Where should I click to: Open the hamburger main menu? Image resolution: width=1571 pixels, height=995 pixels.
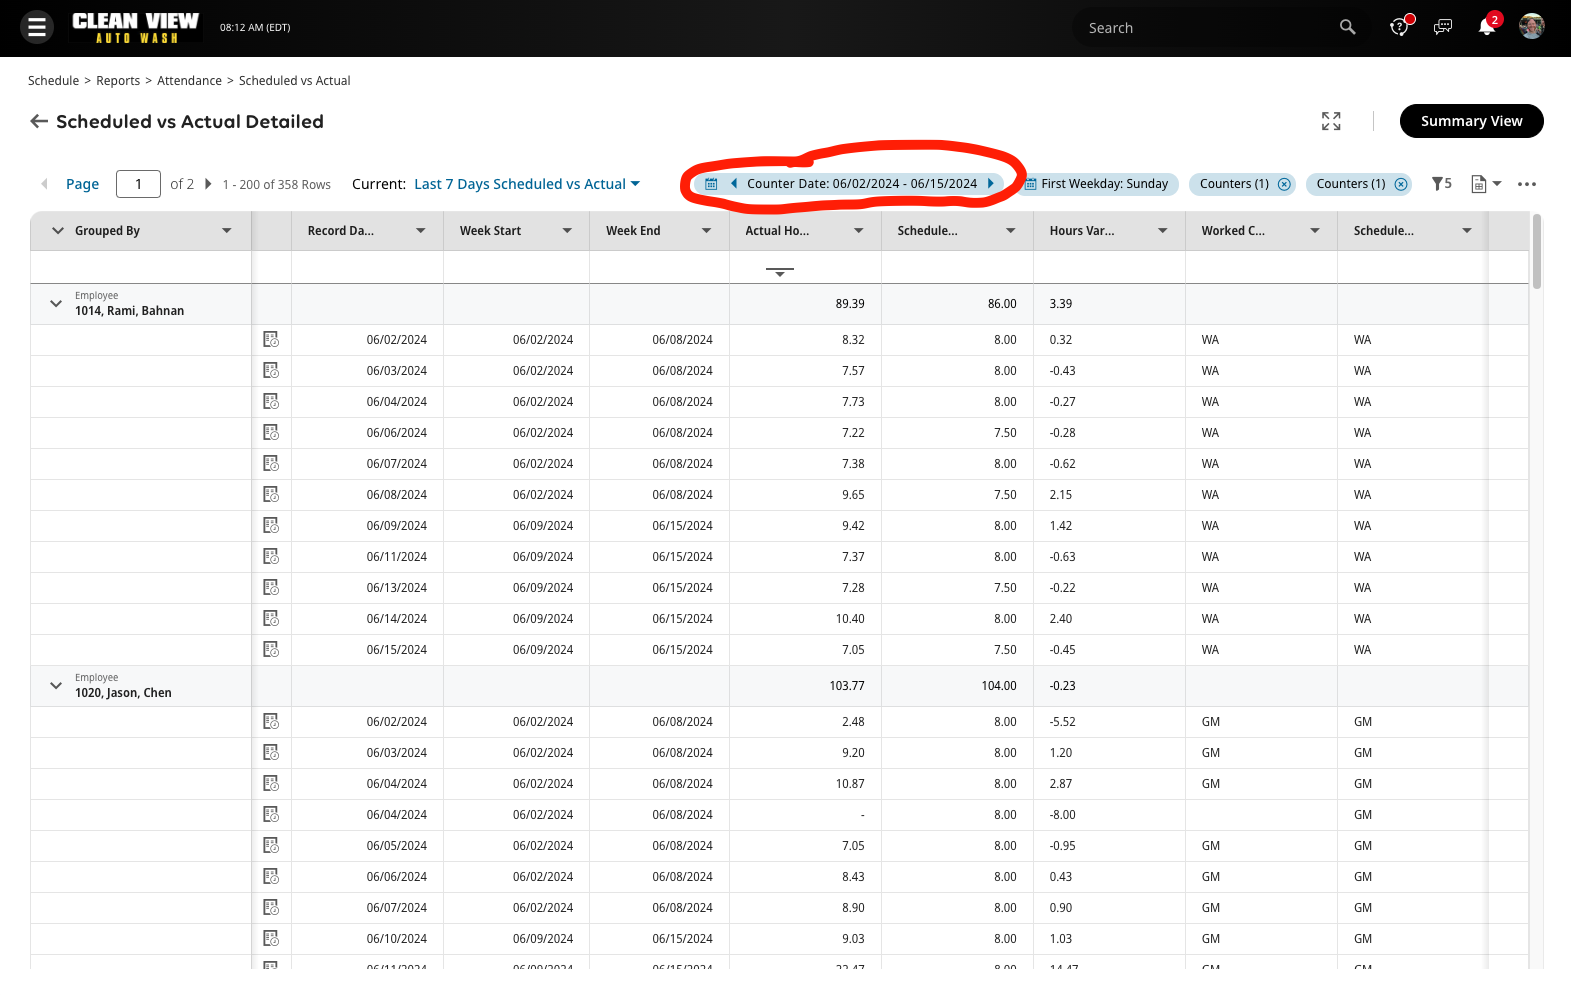tap(37, 27)
